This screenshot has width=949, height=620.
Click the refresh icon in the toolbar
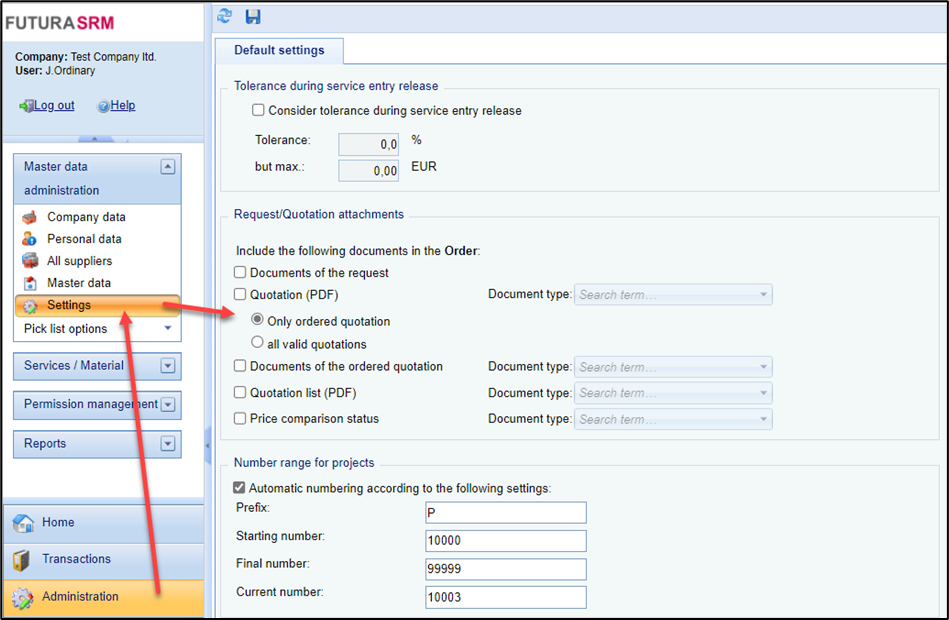[x=225, y=15]
